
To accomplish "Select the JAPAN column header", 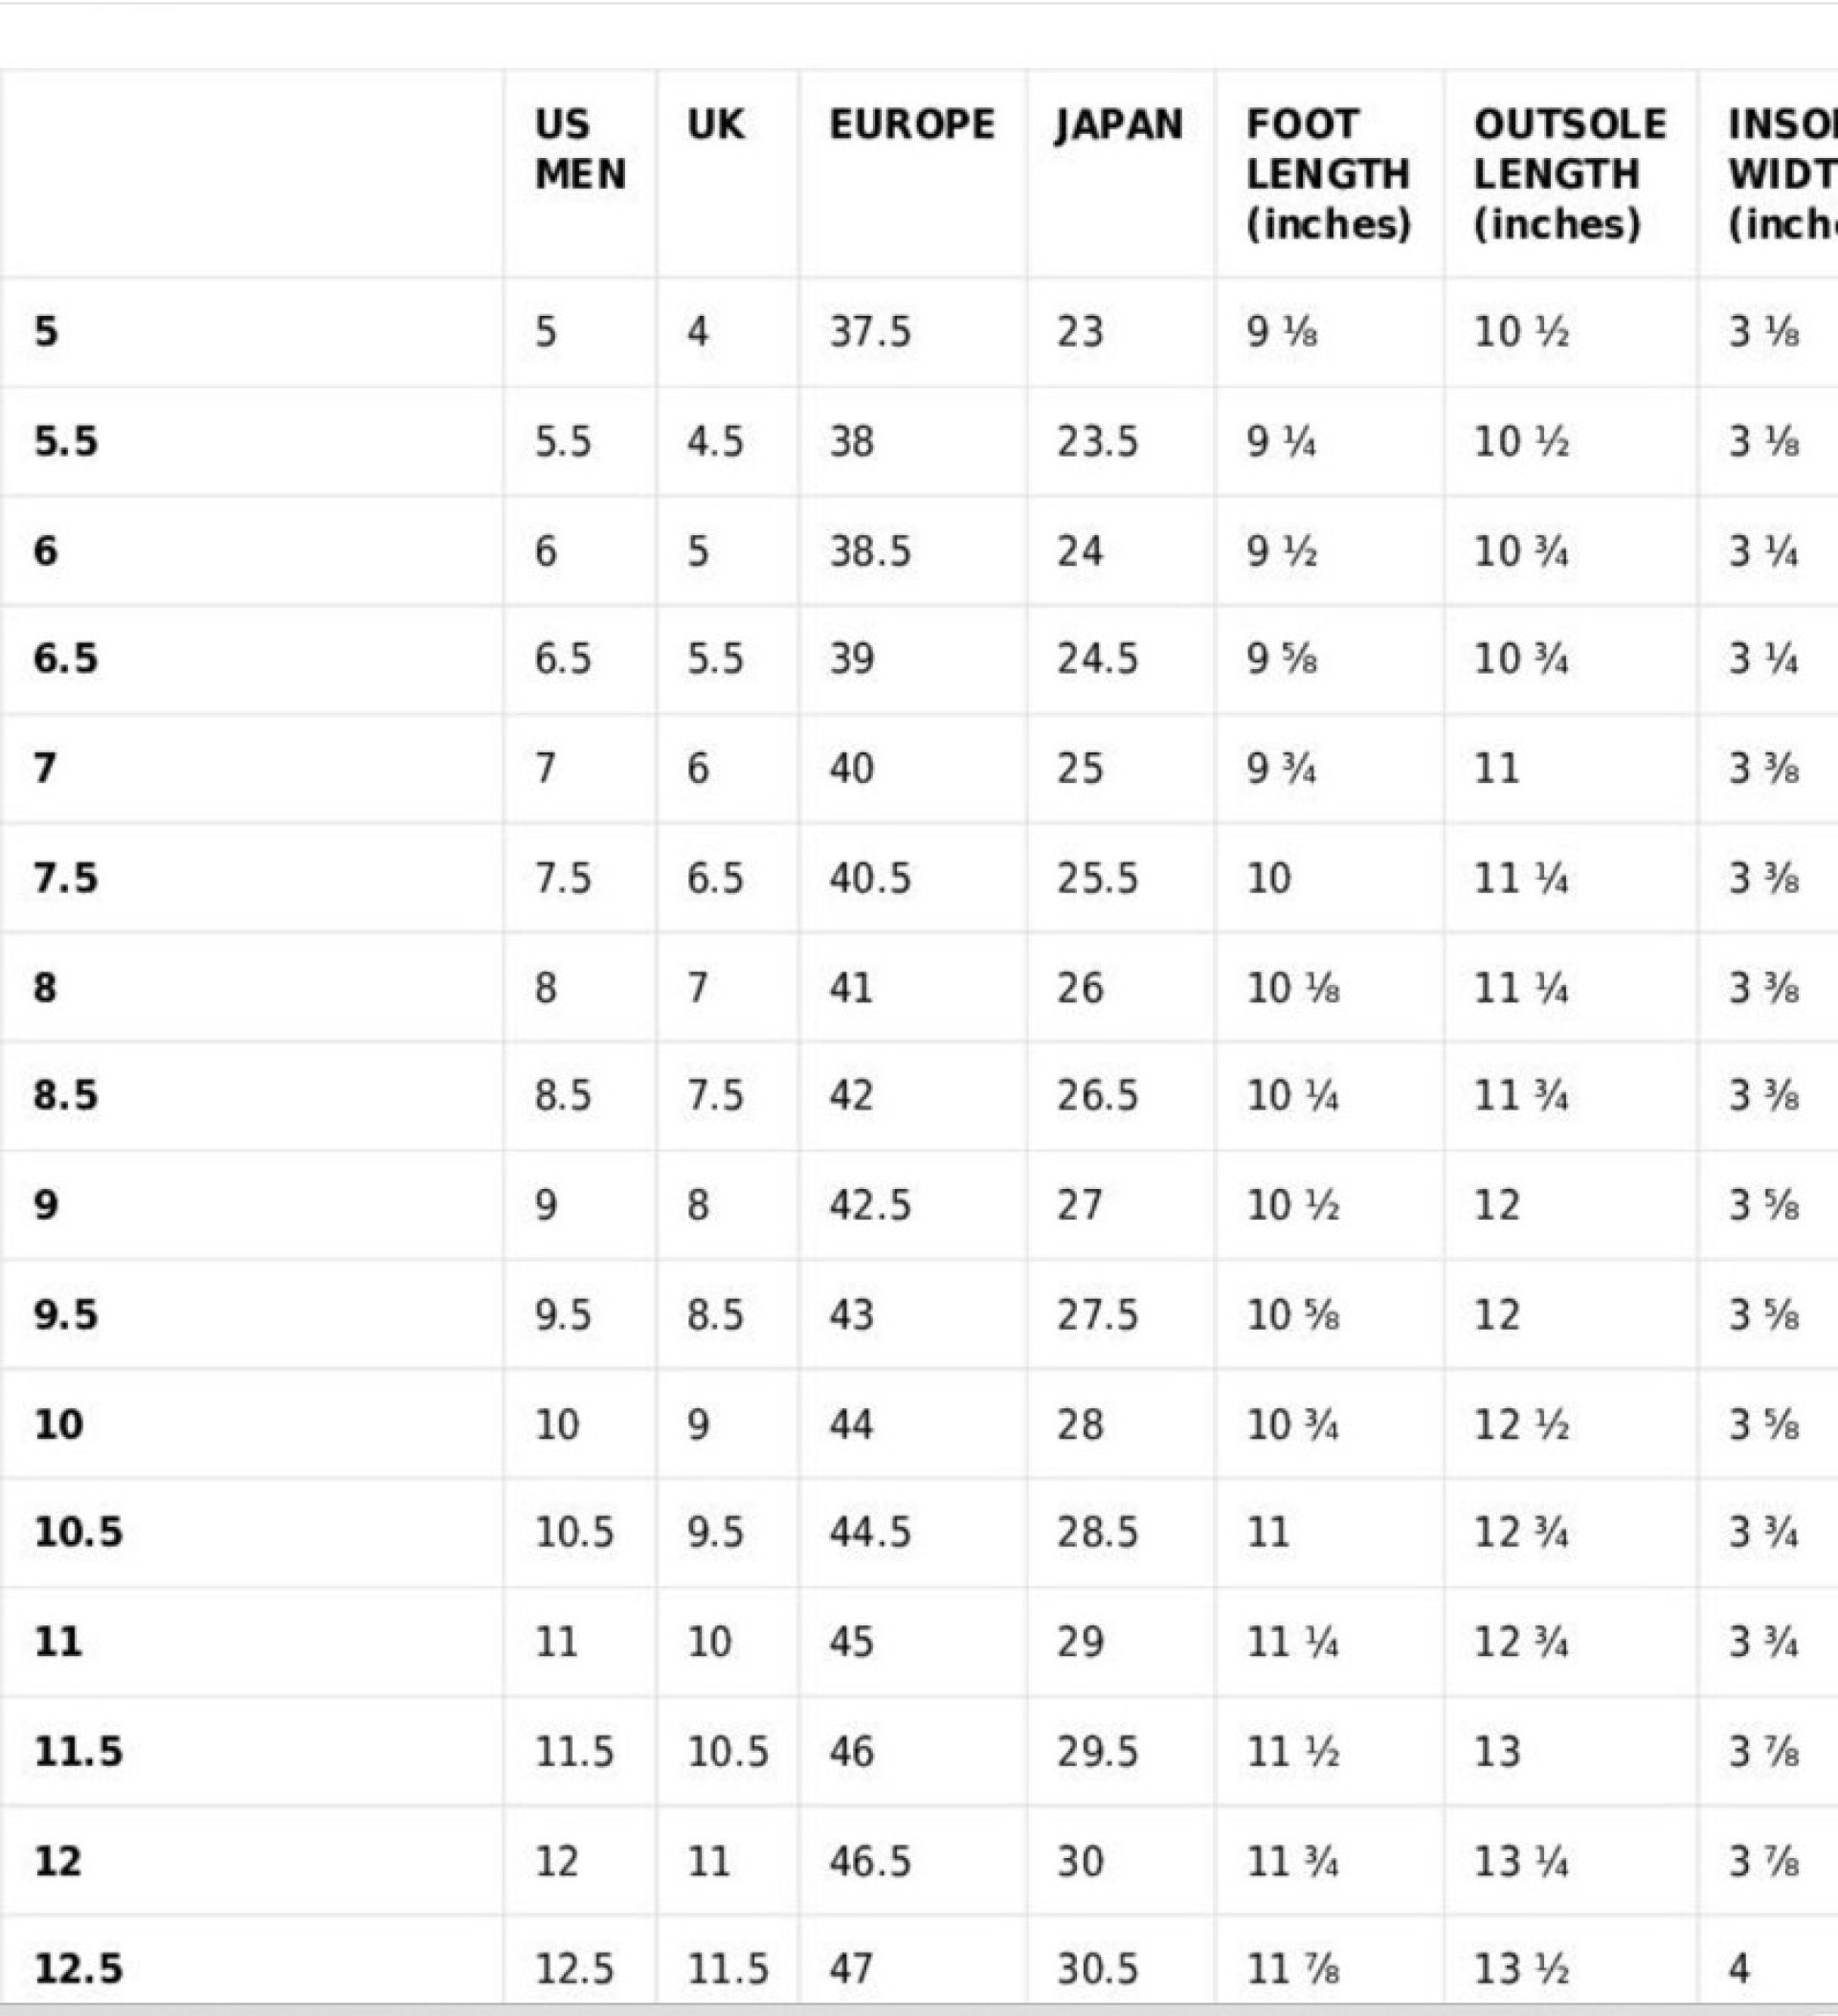I will 1119,125.
